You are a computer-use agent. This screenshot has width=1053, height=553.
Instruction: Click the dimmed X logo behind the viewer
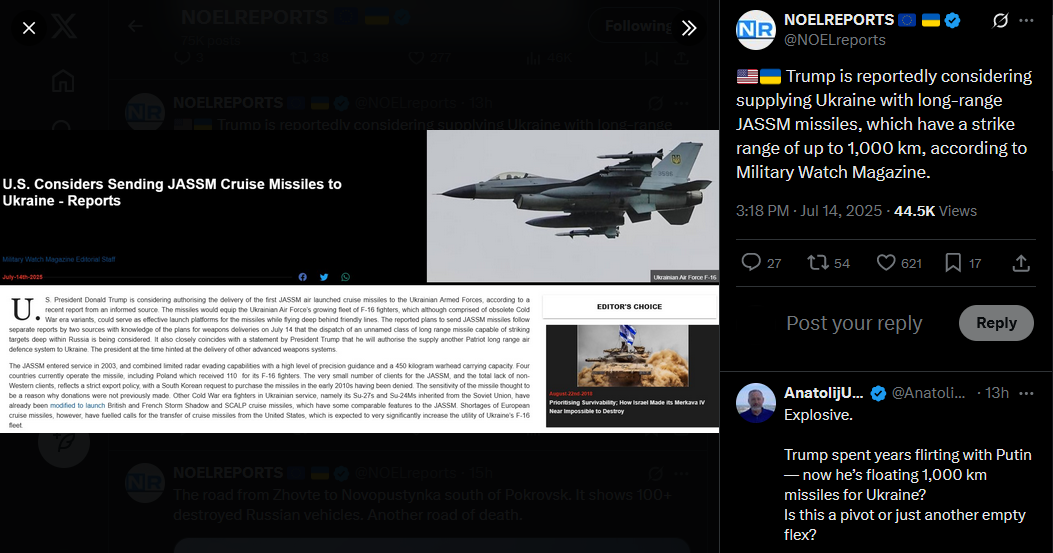[x=64, y=27]
